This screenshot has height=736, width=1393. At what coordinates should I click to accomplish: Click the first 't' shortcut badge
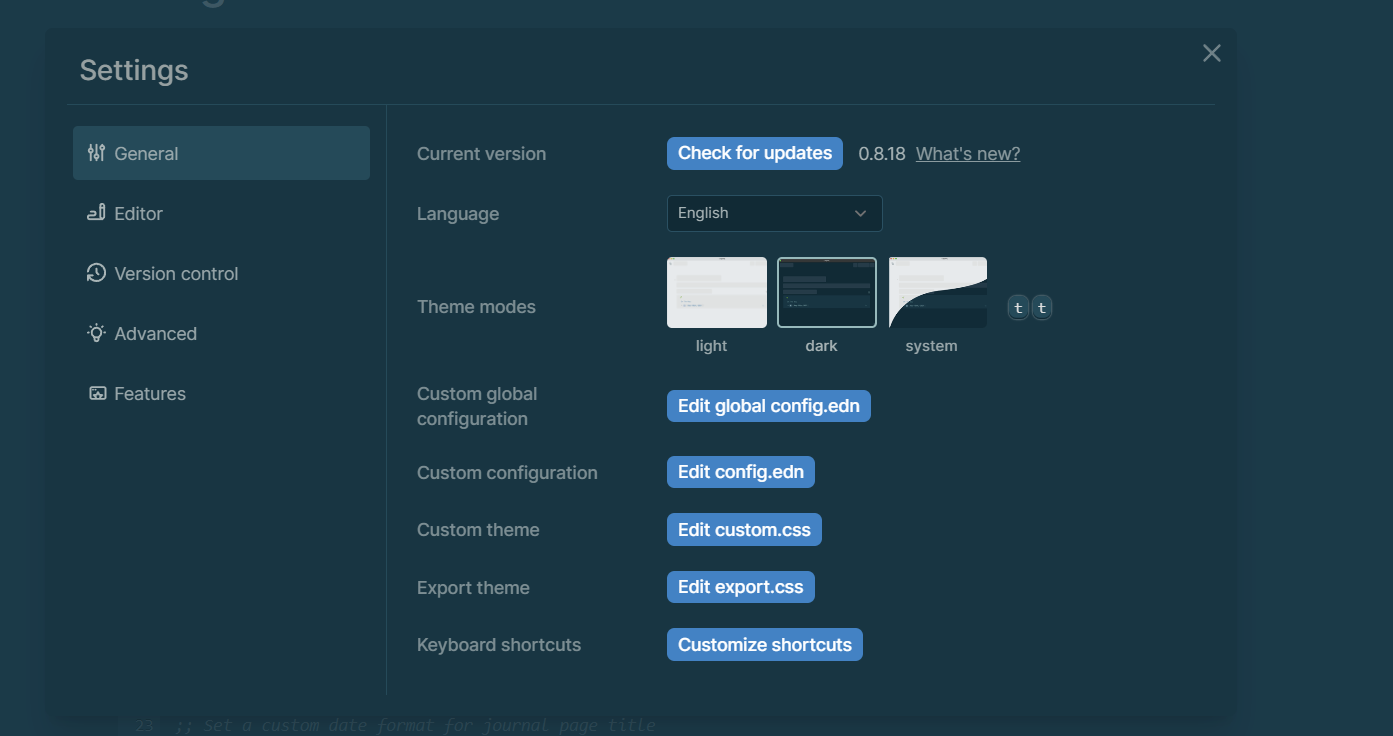[1017, 307]
